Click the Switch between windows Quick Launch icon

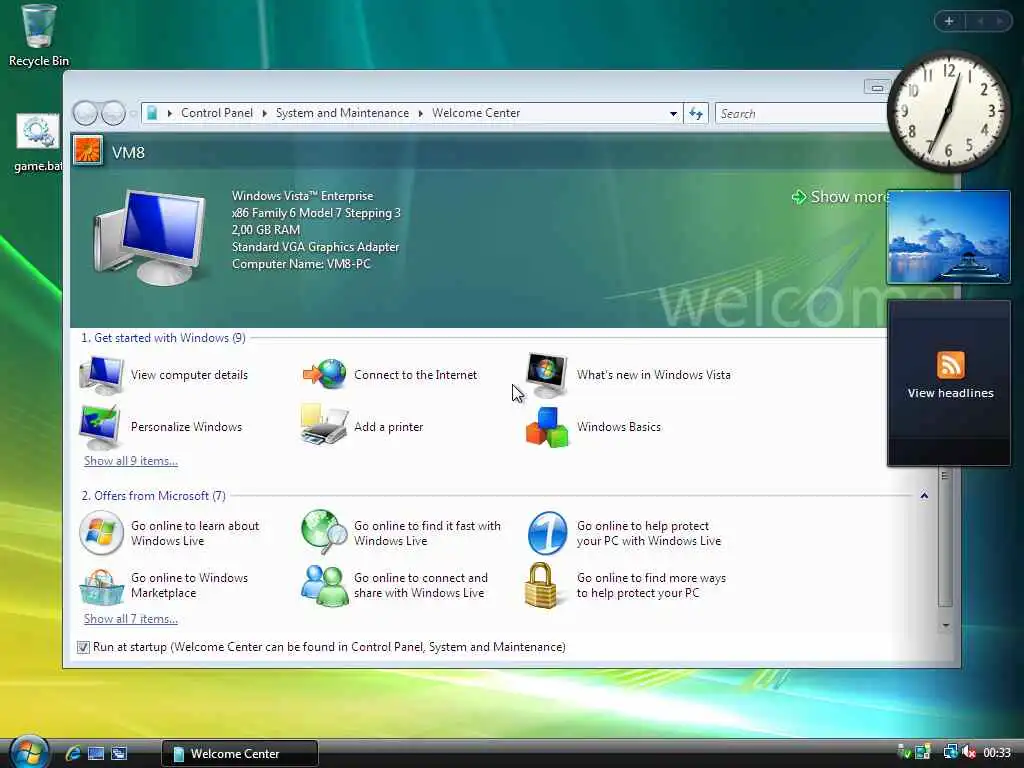click(119, 754)
